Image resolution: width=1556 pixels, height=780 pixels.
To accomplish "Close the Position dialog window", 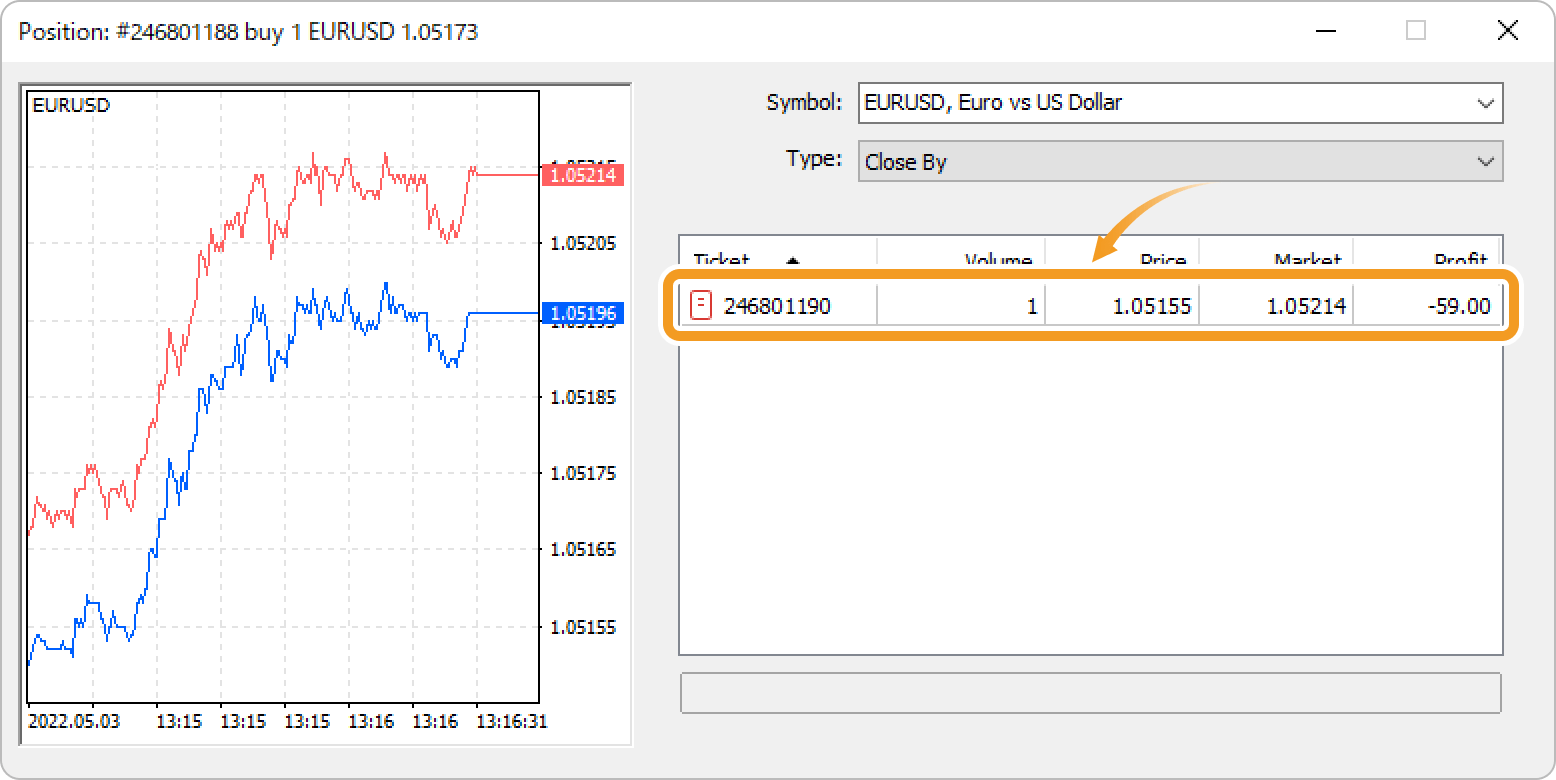I will pos(1507,31).
